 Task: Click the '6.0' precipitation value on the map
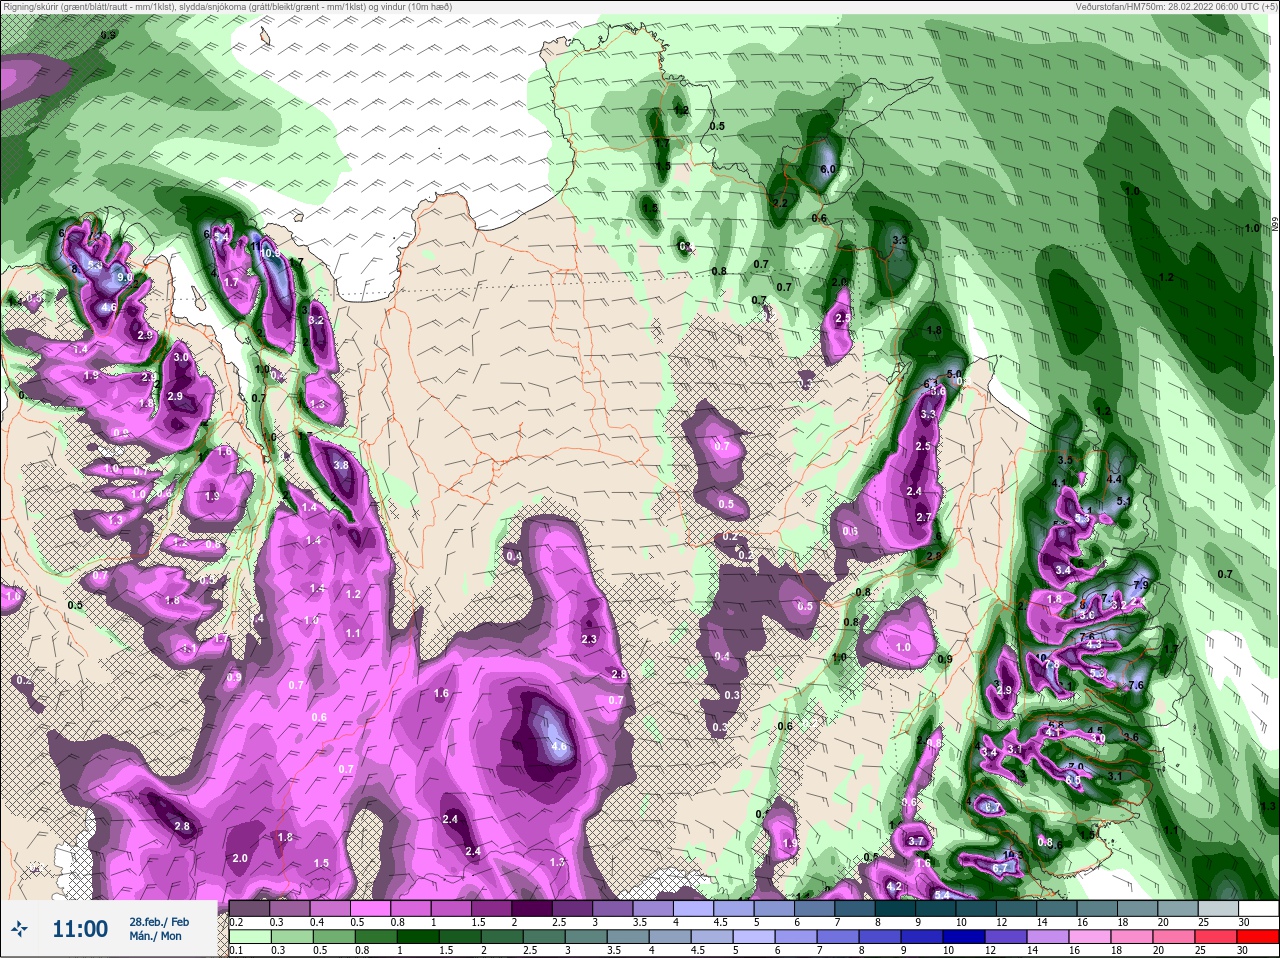(828, 170)
